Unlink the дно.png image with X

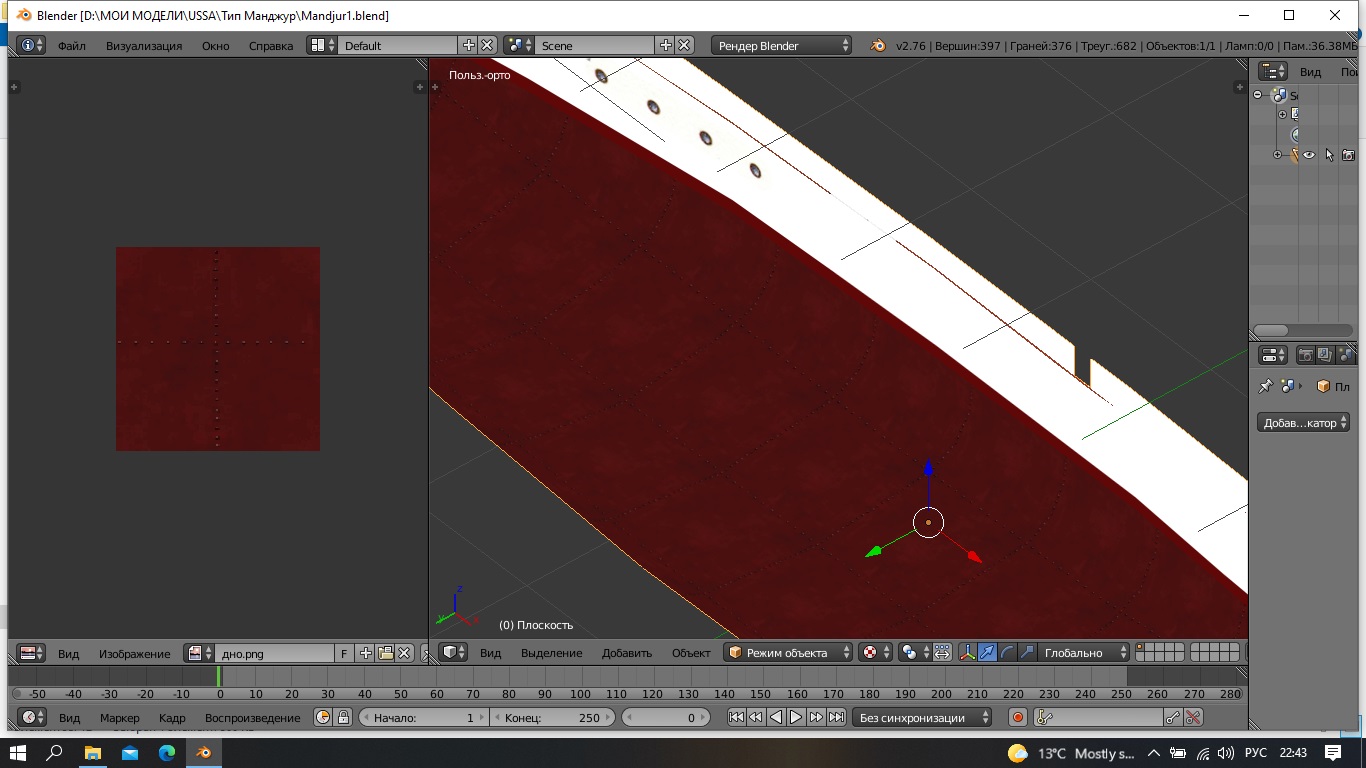pos(404,653)
